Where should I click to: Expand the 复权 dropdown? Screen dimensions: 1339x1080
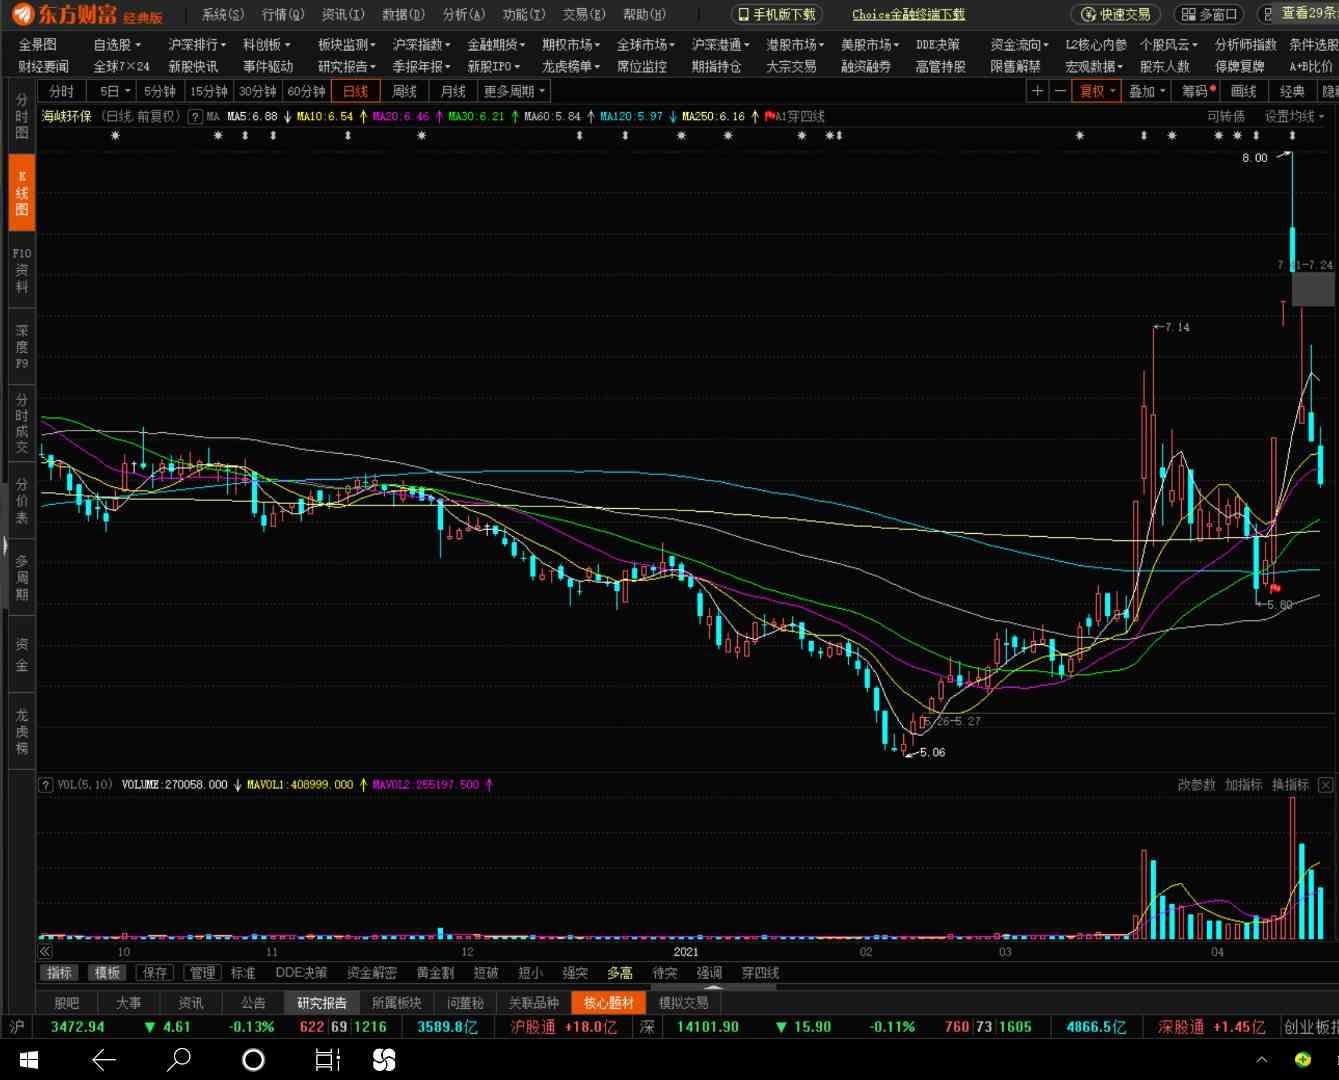tap(1097, 91)
